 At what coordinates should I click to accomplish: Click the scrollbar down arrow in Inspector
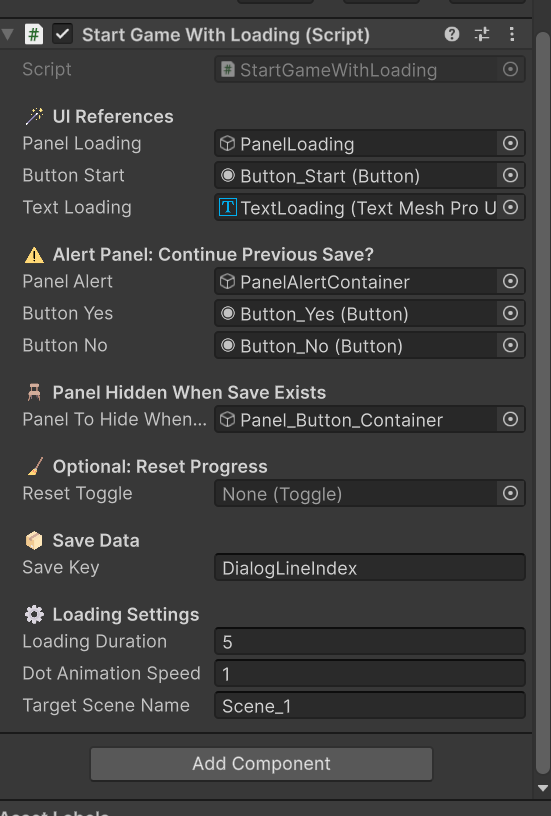coord(543,788)
